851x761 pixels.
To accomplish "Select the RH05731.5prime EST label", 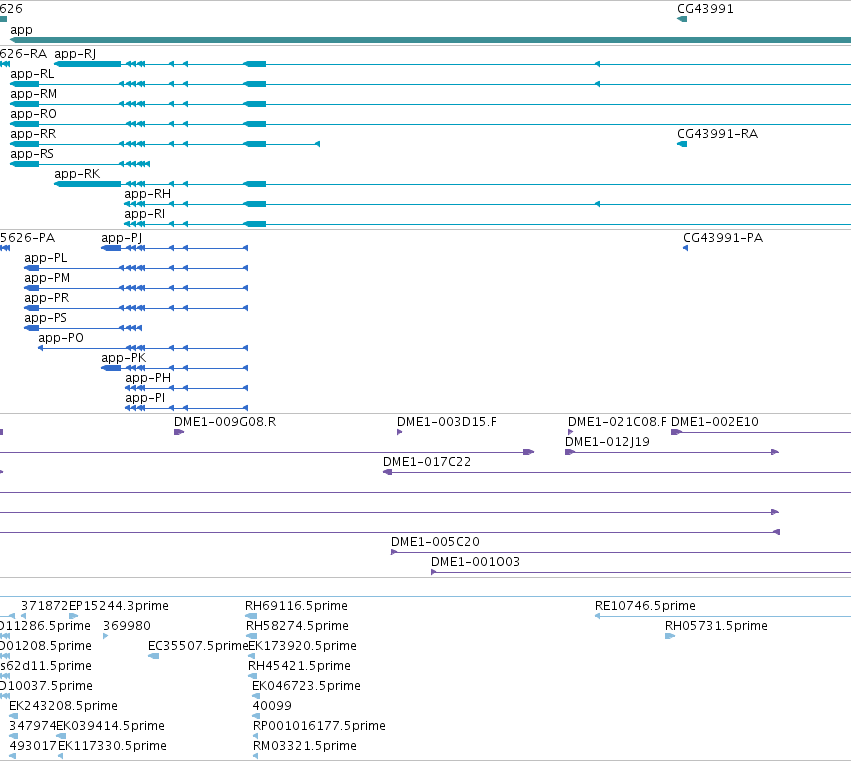I will click(x=716, y=626).
